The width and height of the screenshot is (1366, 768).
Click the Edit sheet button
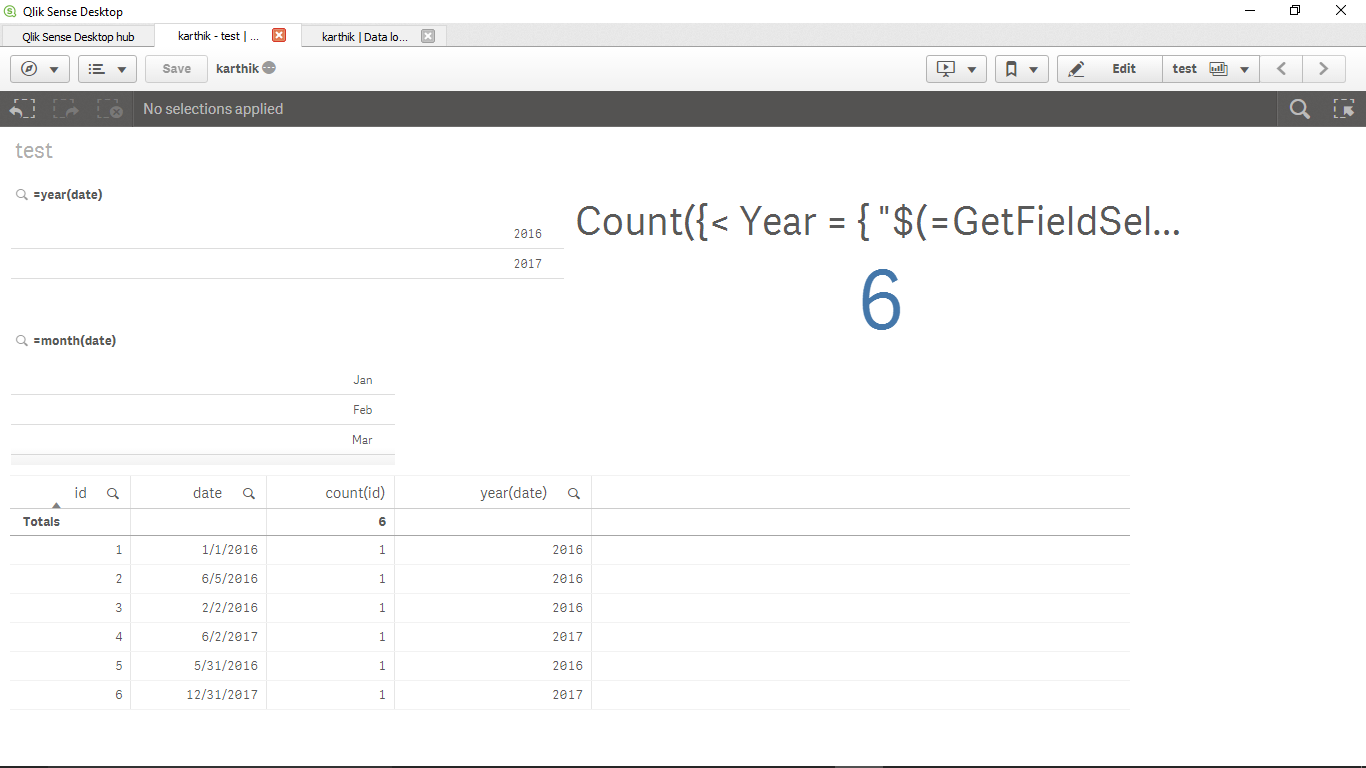[1109, 69]
